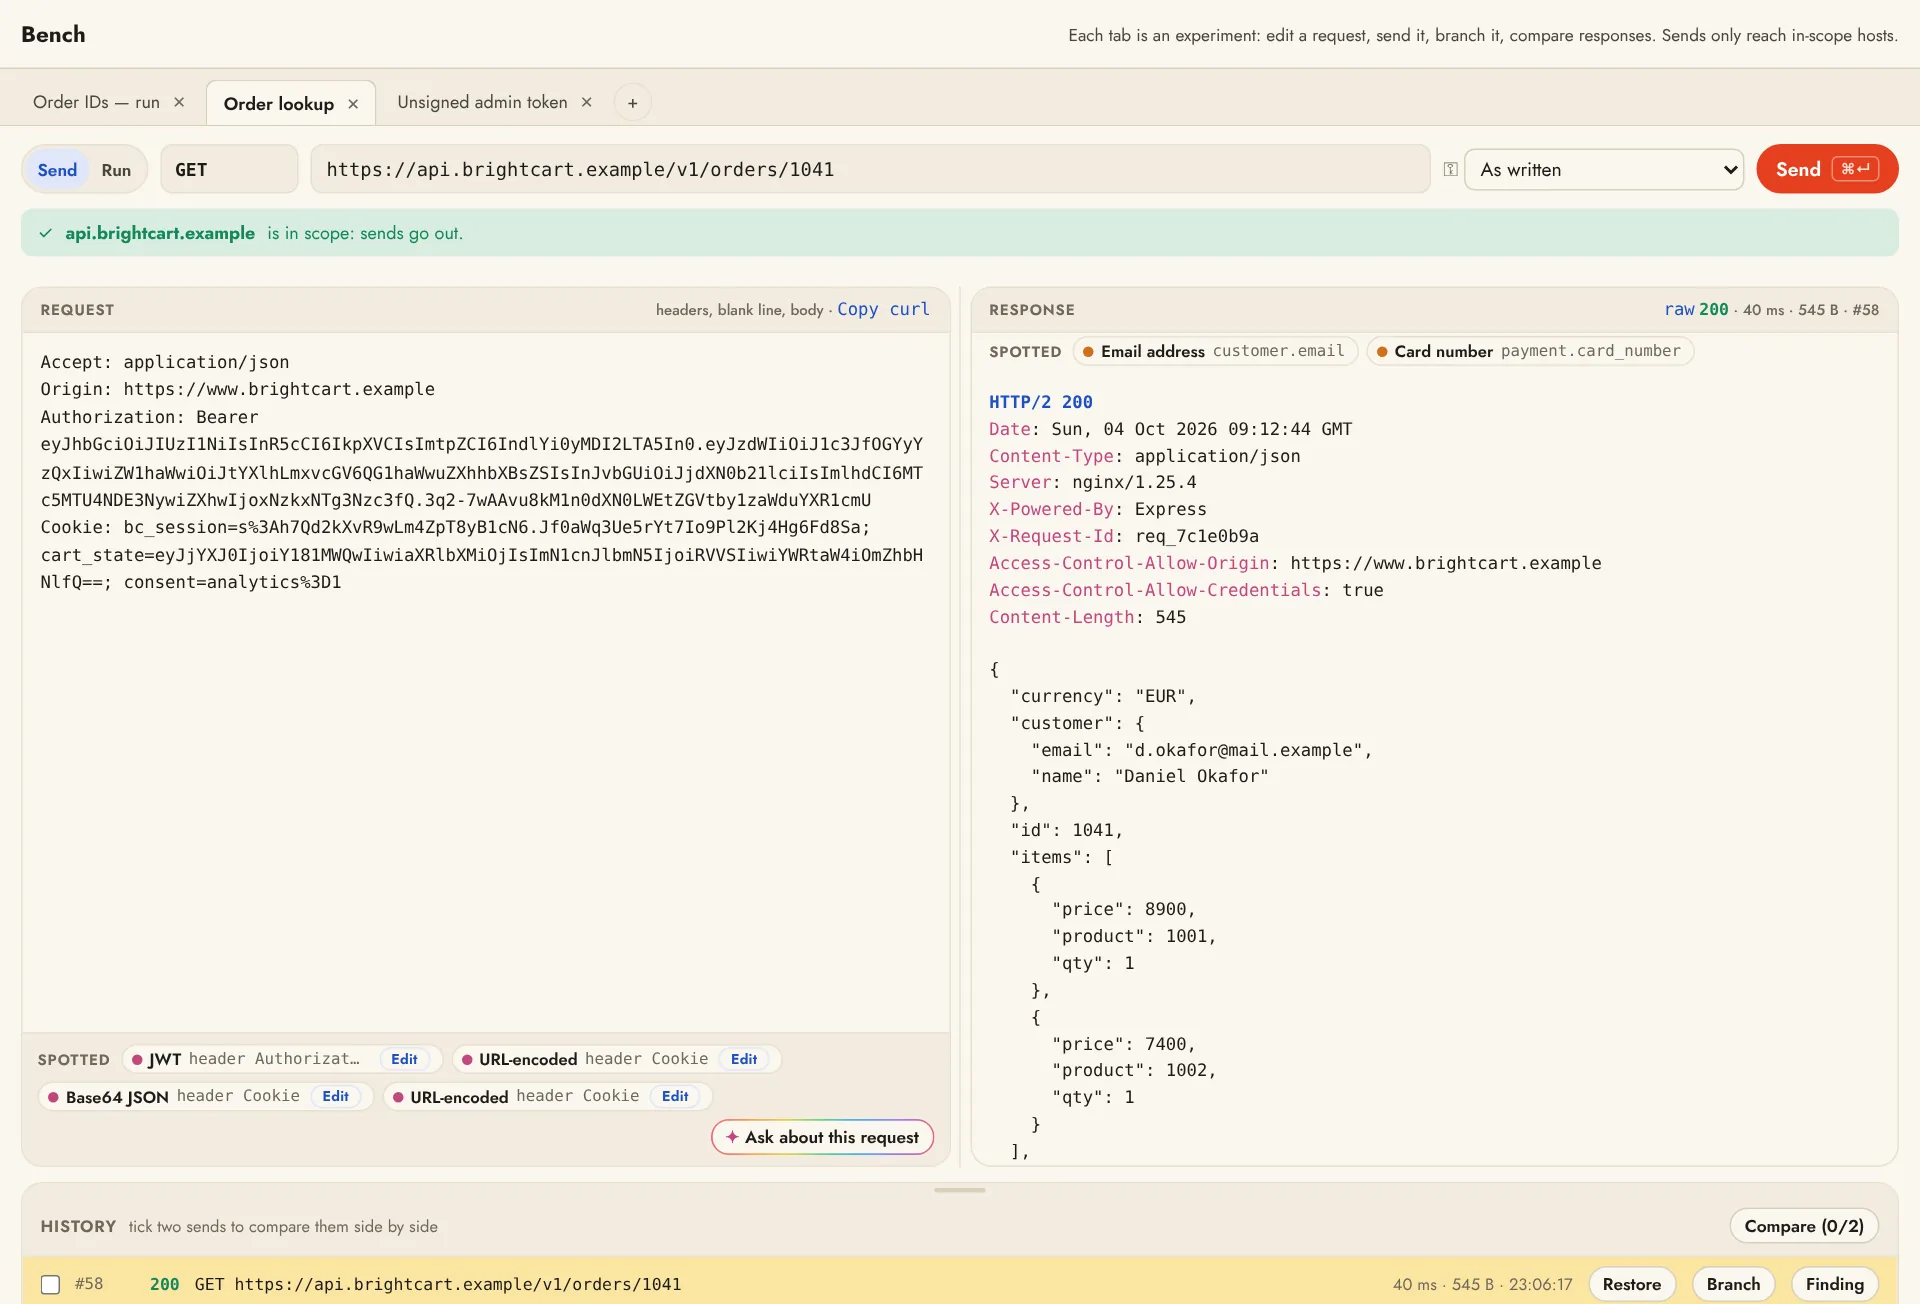
Task: Send the request with red Send button
Action: (1826, 169)
